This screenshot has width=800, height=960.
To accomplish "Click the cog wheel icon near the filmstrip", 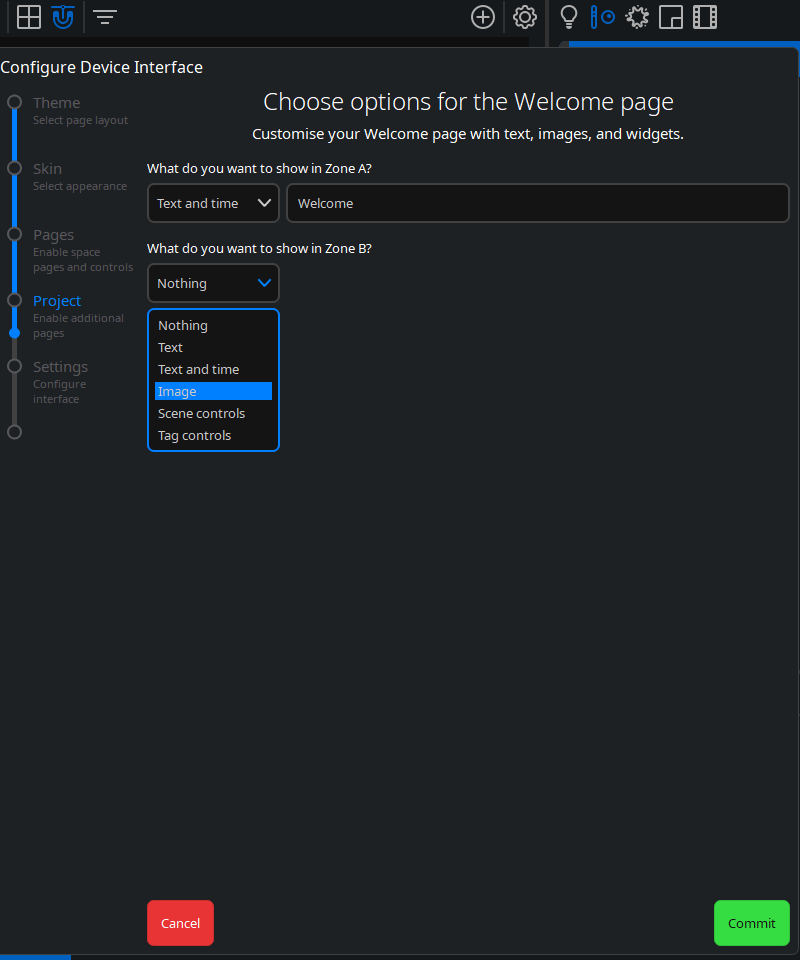I will pos(637,17).
